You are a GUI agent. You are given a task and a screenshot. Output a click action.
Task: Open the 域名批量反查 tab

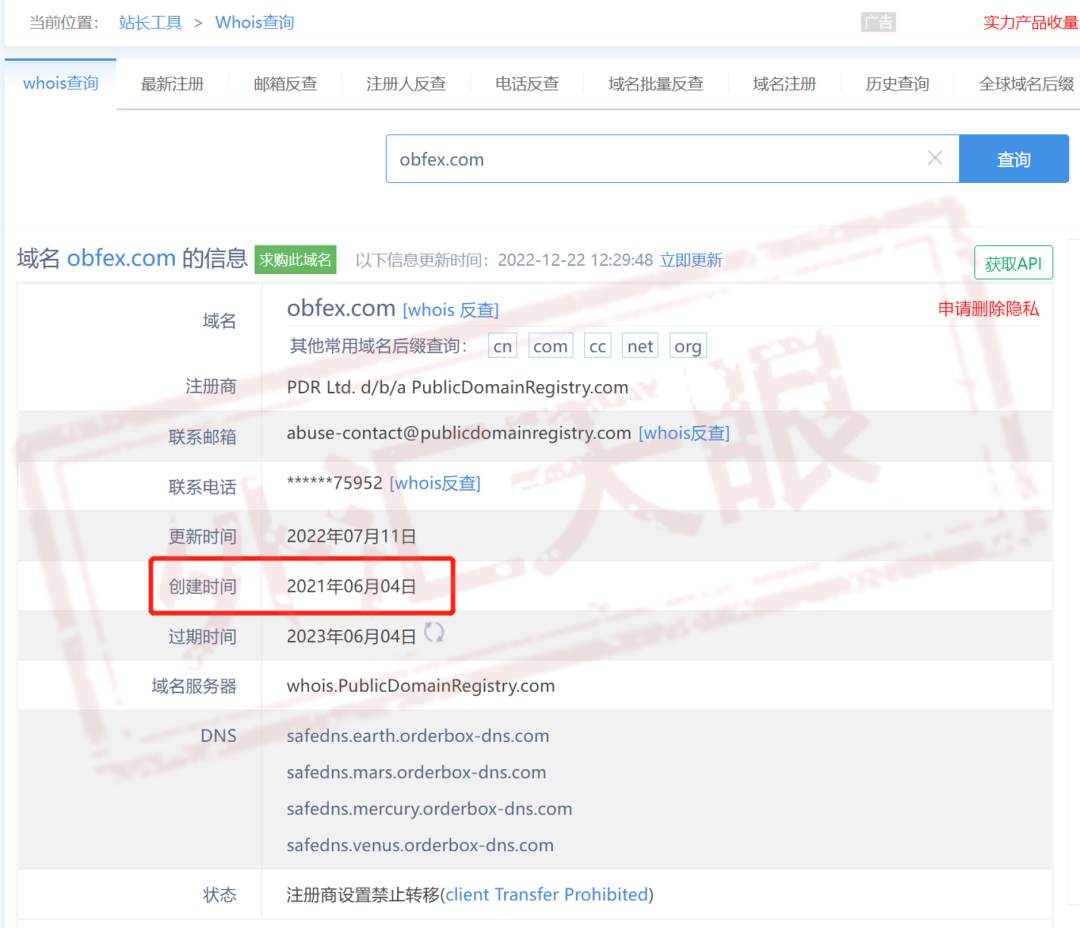point(656,84)
